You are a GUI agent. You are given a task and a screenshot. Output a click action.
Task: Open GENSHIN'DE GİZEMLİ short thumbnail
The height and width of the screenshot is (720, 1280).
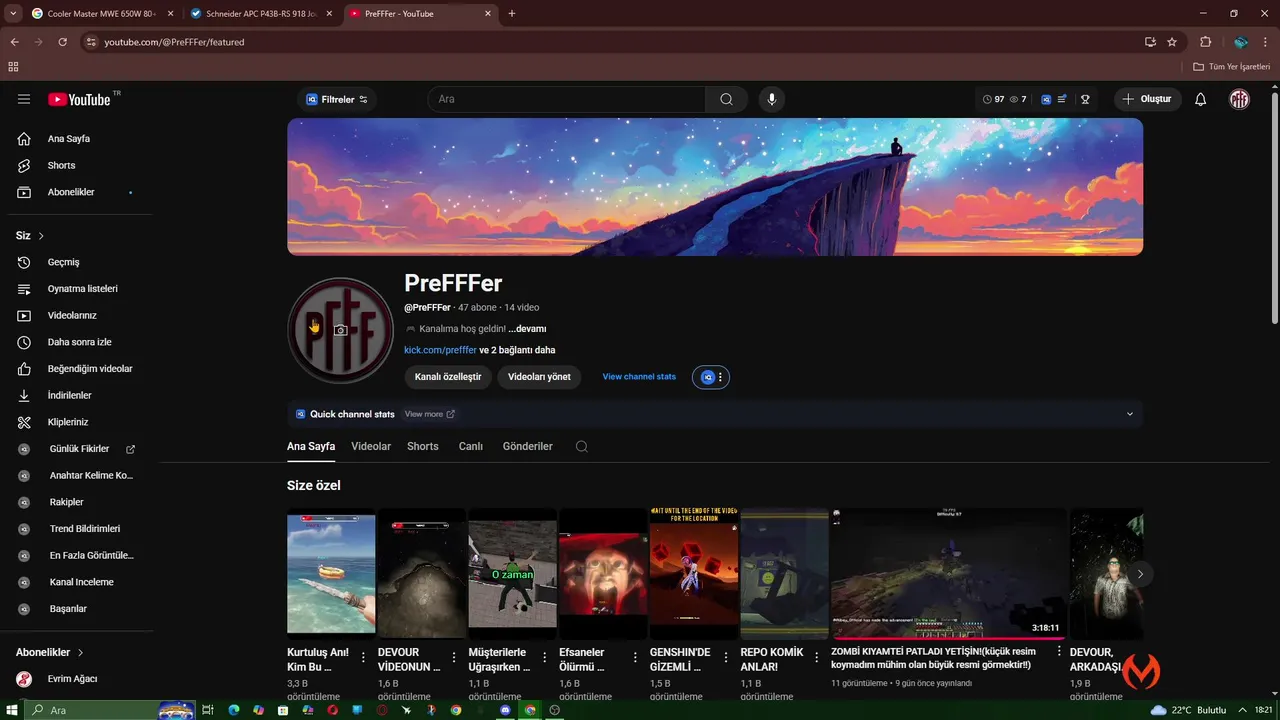click(x=694, y=574)
